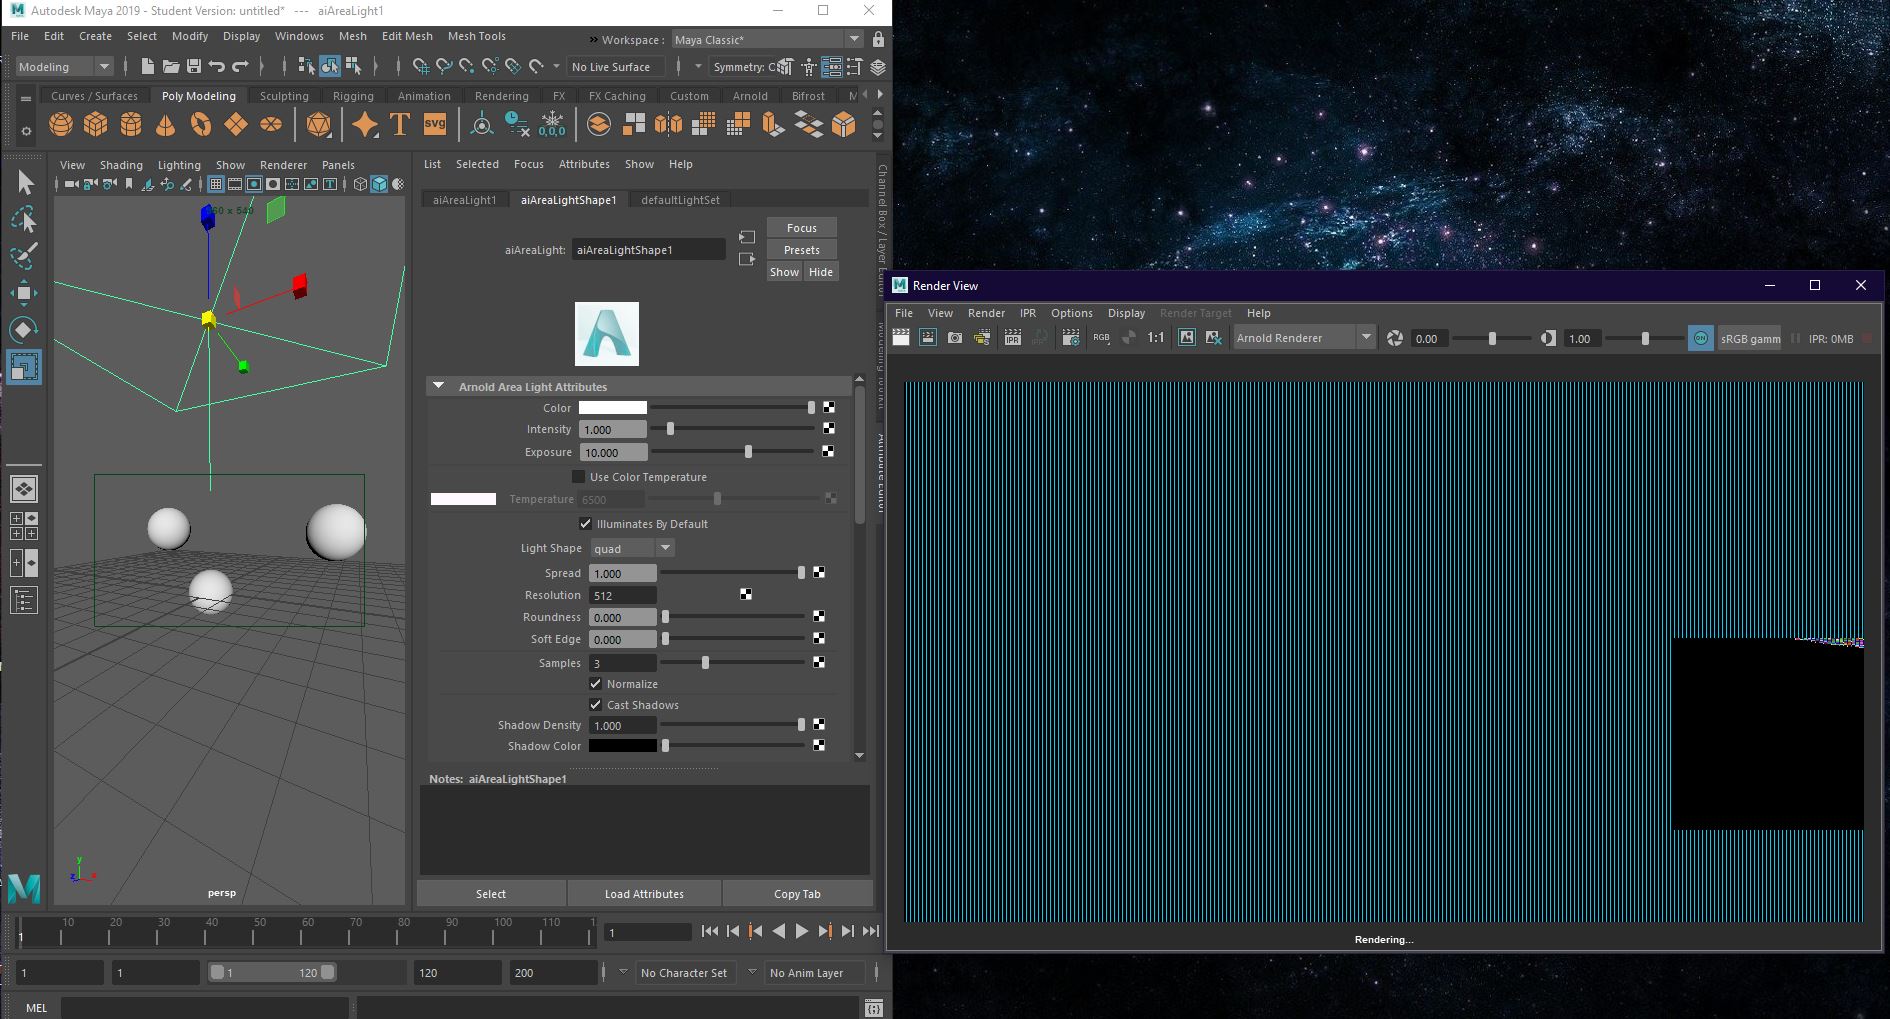Create a polygon plane from the shelf
The width and height of the screenshot is (1890, 1019).
(236, 124)
